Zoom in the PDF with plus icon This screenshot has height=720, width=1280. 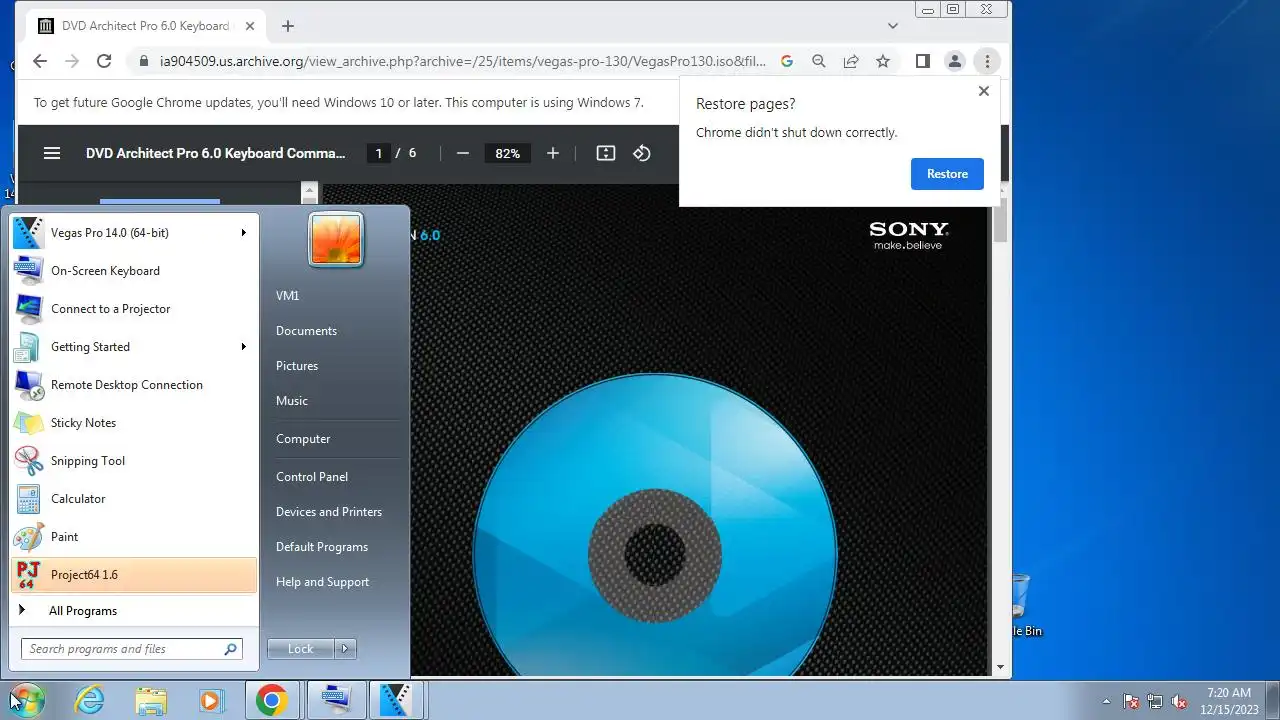[x=553, y=153]
